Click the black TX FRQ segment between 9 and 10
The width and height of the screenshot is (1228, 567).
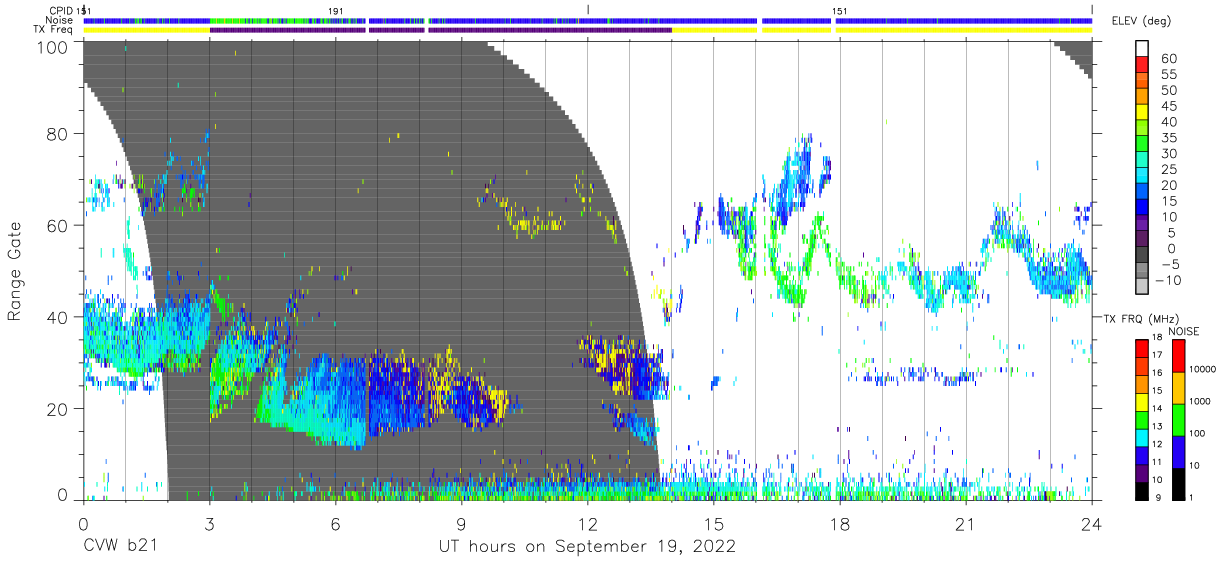point(1141,489)
